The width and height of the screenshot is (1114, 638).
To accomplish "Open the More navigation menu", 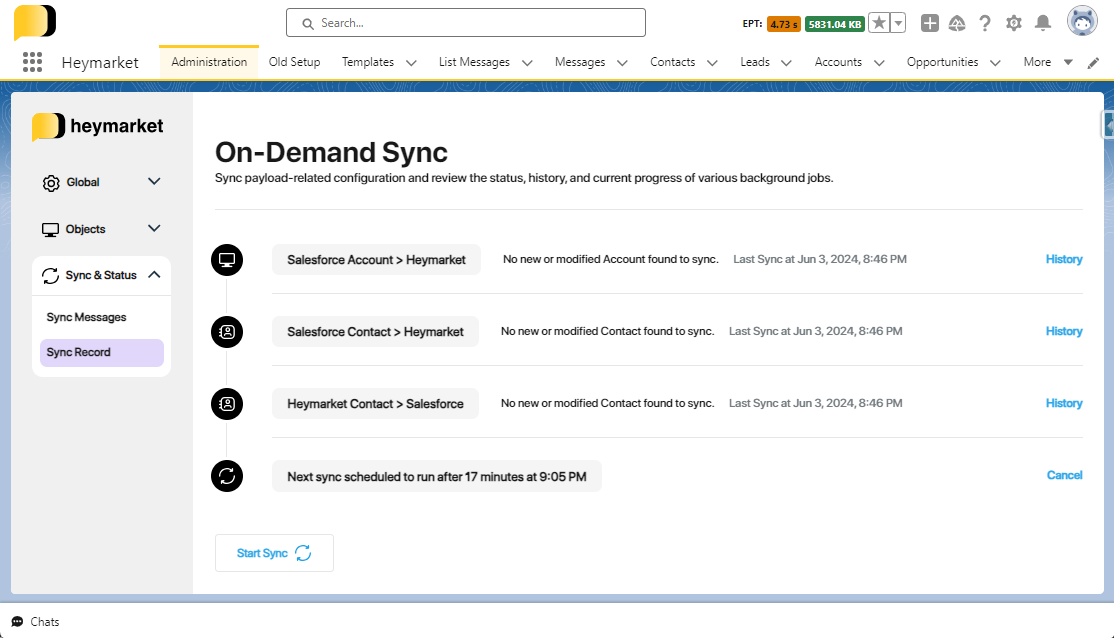I will 1048,62.
